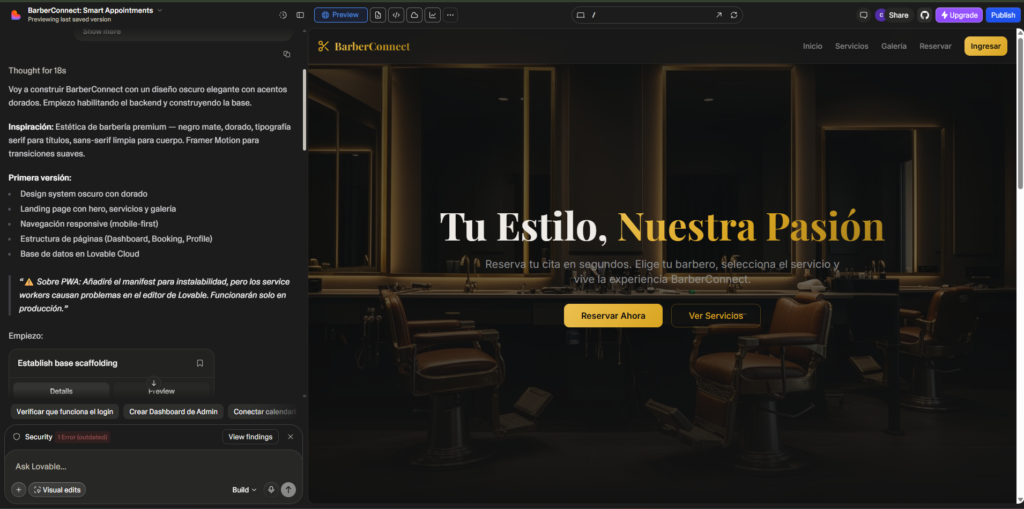Click View findings button

(250, 436)
